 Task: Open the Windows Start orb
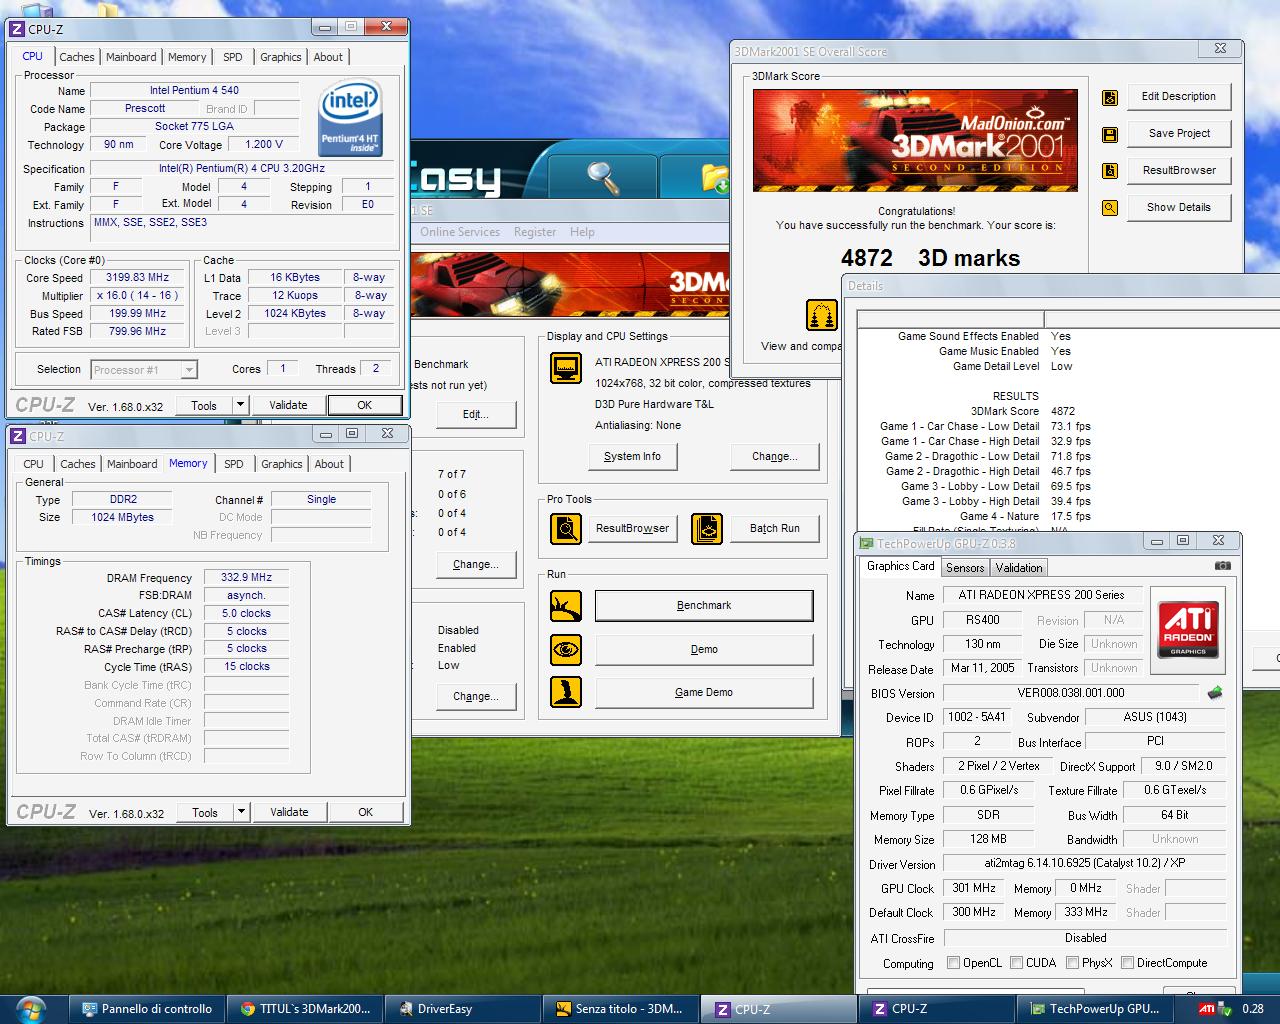[31, 1008]
